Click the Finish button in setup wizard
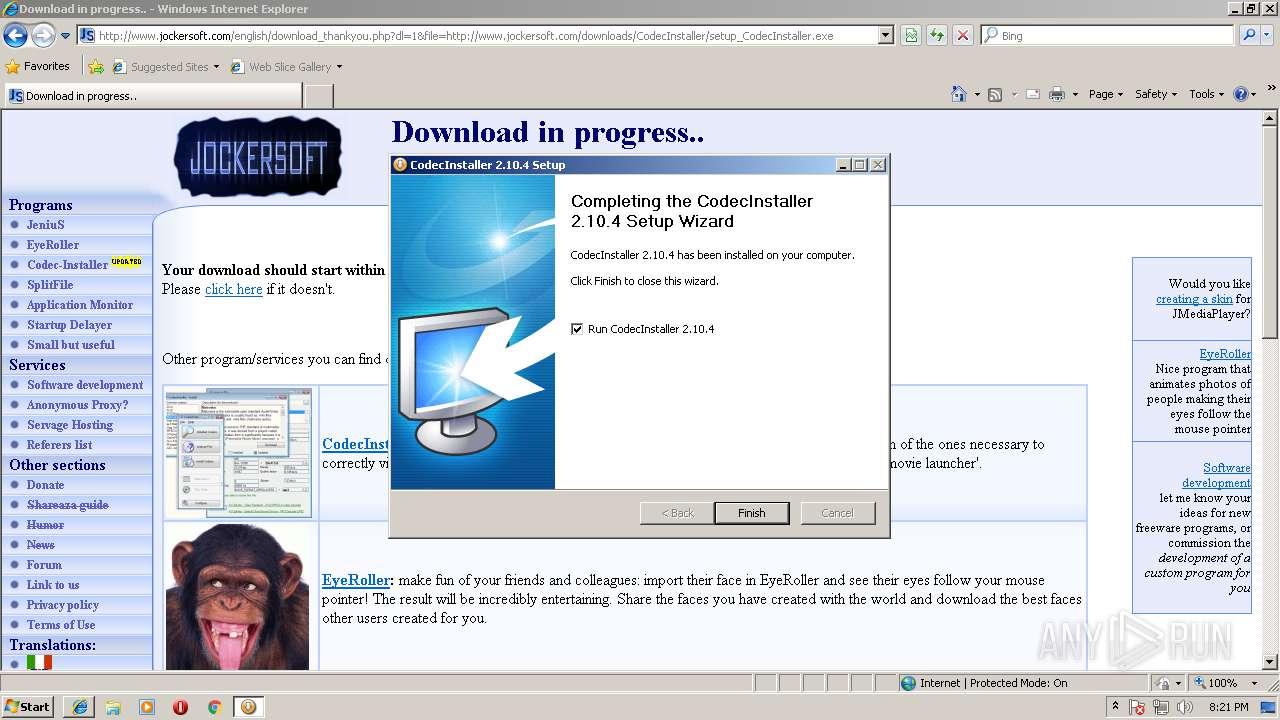This screenshot has height=720, width=1280. point(752,513)
